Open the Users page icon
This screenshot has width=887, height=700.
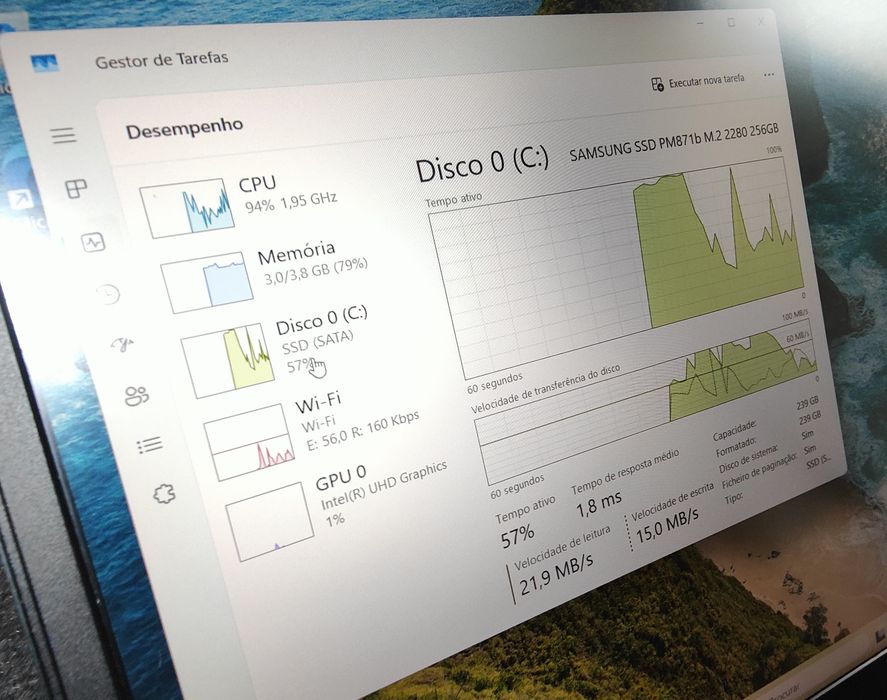coord(137,396)
